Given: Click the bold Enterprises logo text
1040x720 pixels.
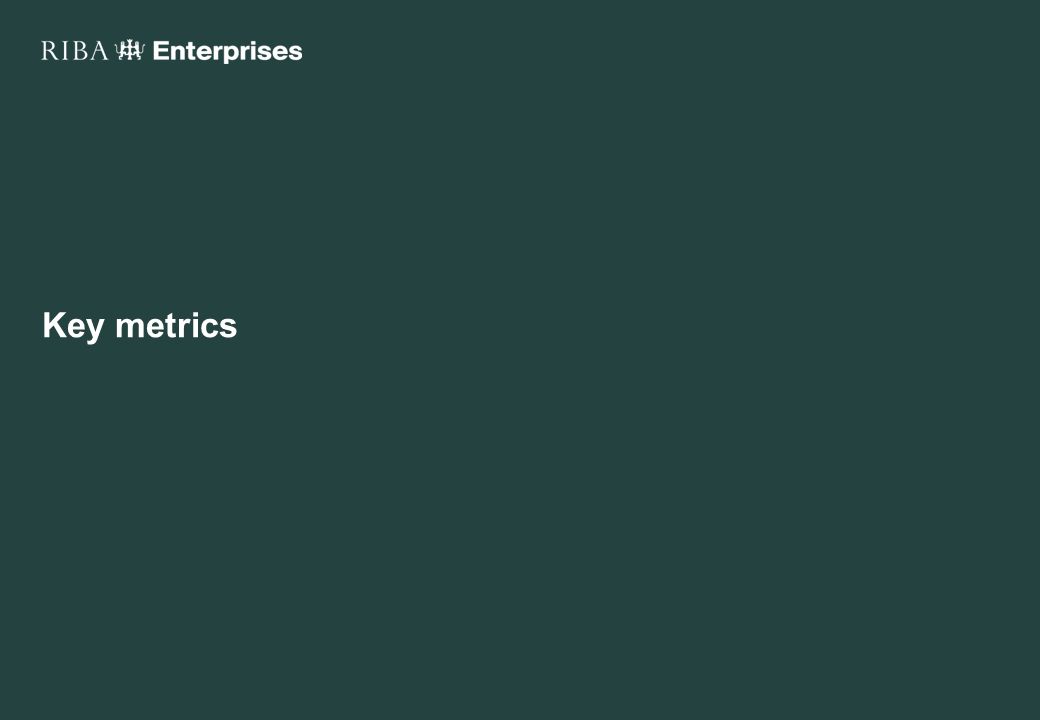Looking at the screenshot, I should click(228, 52).
